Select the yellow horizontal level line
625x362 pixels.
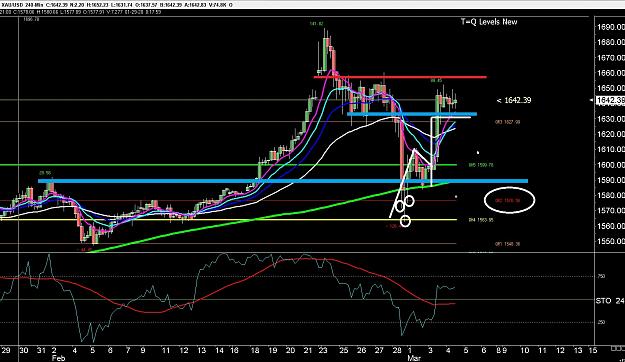tap(228, 220)
